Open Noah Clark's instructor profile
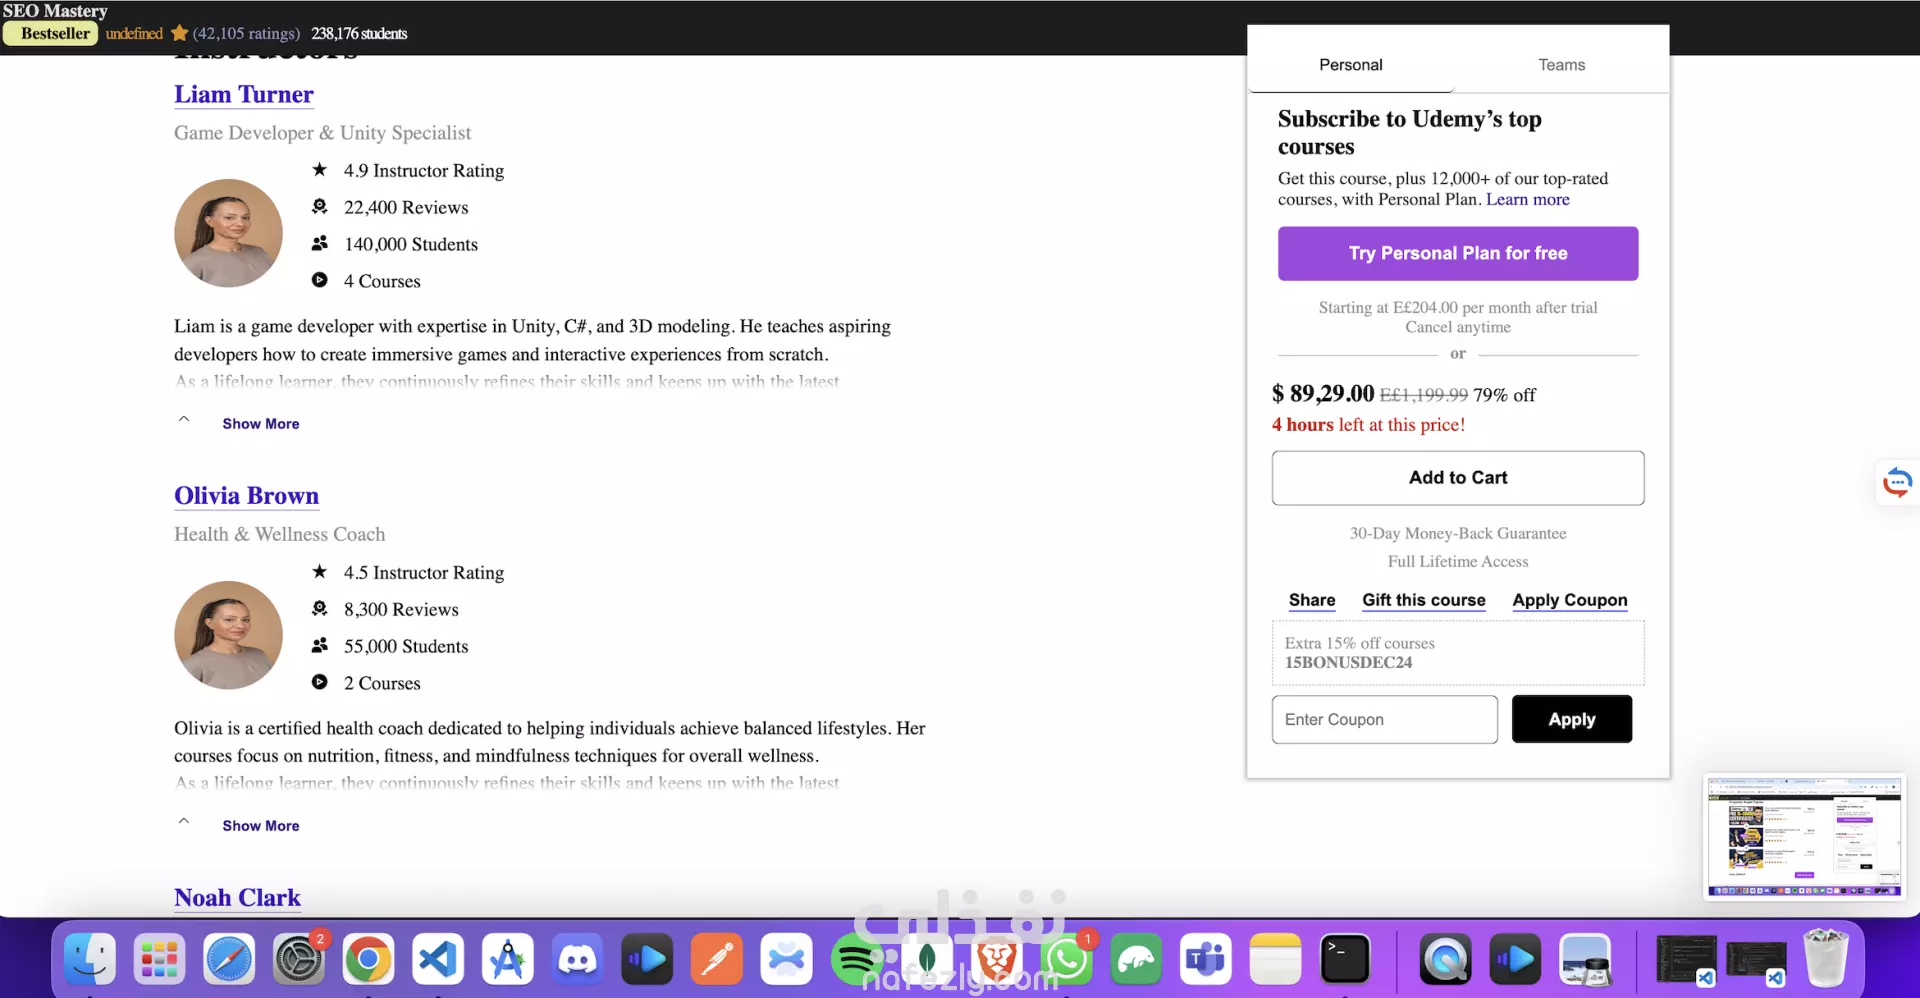The image size is (1920, 998). pos(237,898)
